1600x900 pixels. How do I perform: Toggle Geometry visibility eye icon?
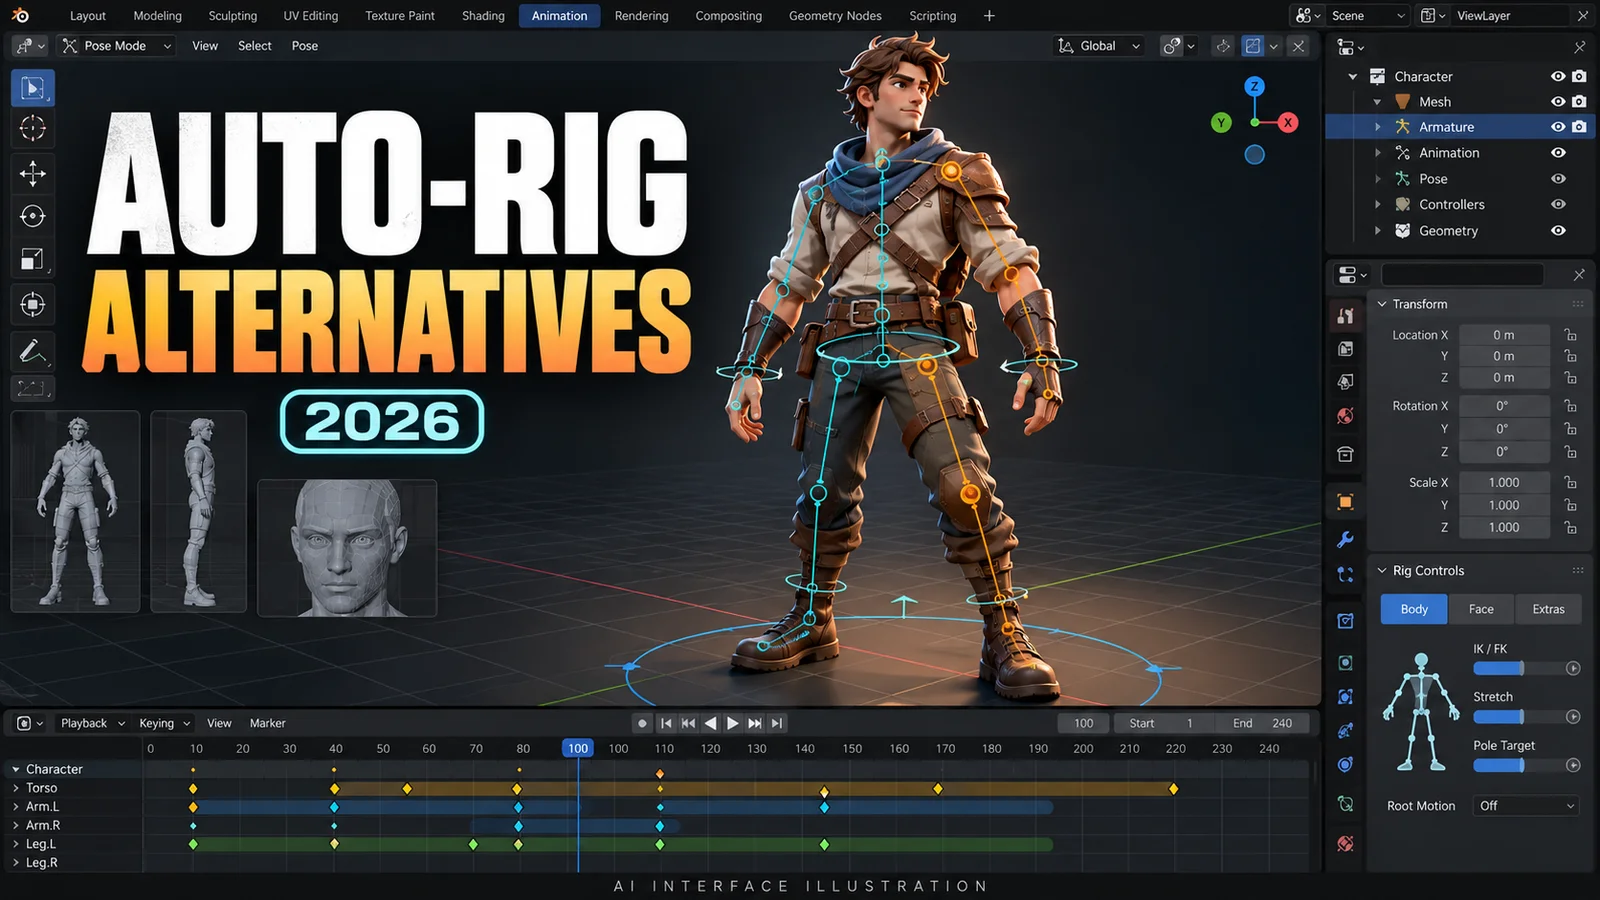click(x=1558, y=230)
